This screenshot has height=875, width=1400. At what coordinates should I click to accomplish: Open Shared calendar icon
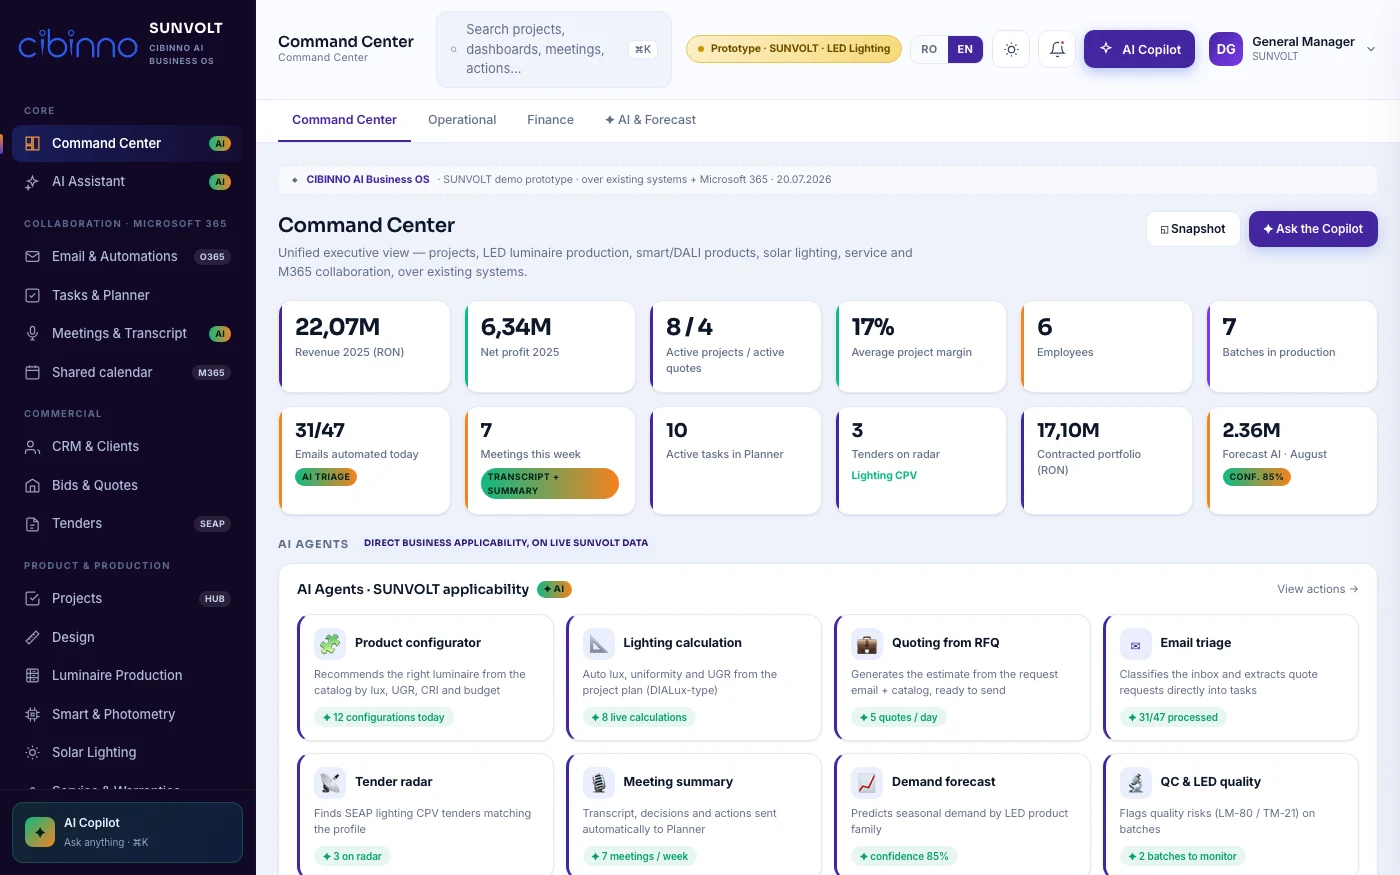pyautogui.click(x=32, y=373)
